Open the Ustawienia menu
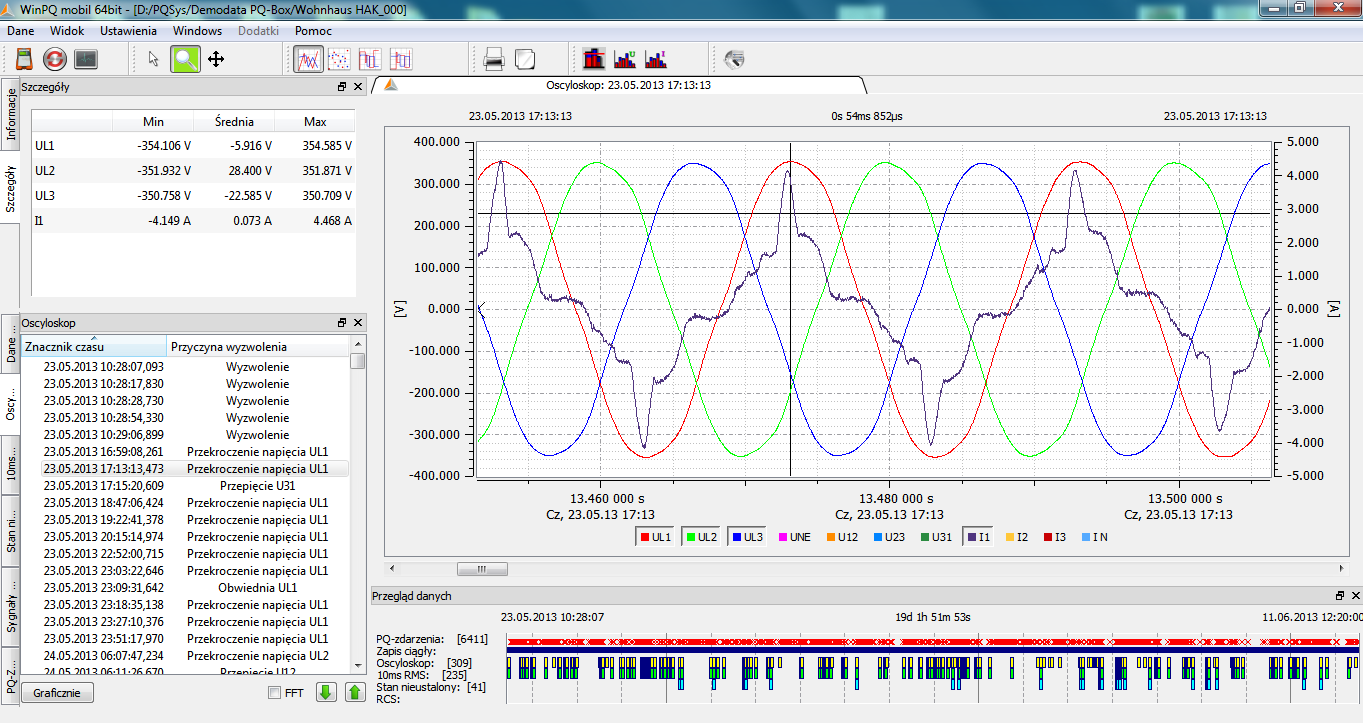The image size is (1363, 723). [x=128, y=31]
